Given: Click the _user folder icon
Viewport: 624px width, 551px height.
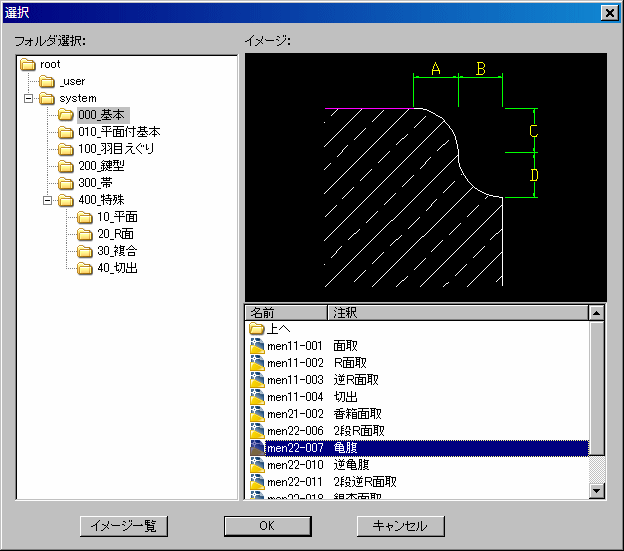Looking at the screenshot, I should coord(47,82).
